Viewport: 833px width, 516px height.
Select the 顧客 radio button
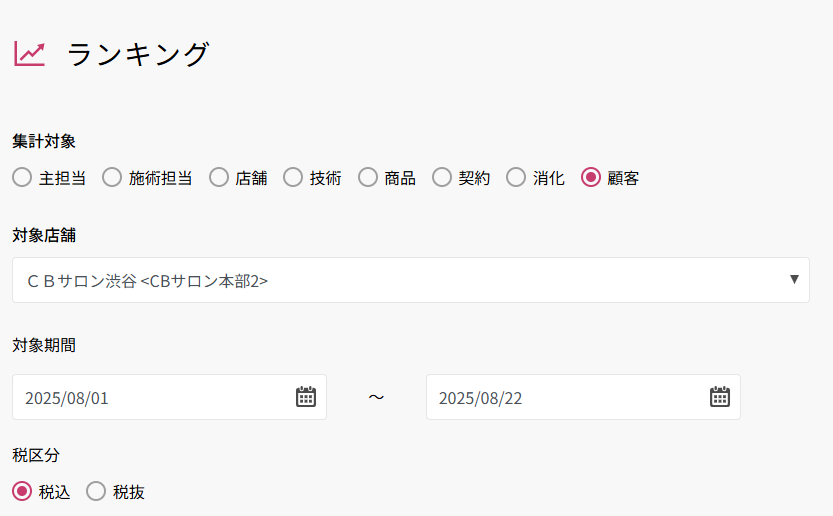591,178
